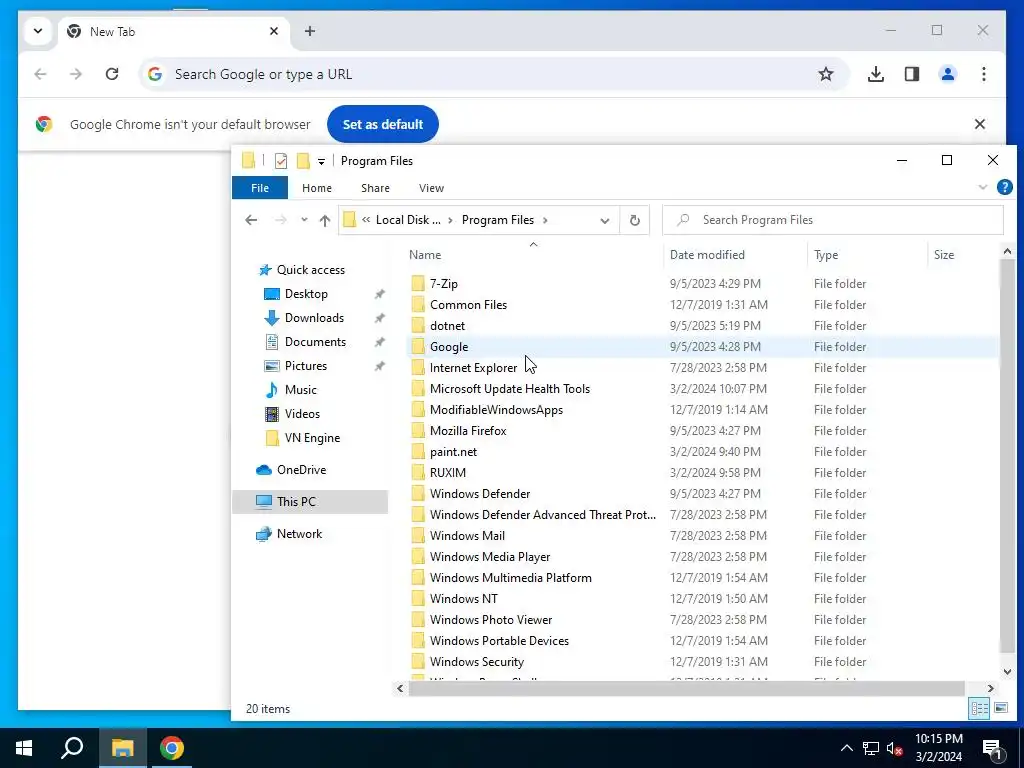1024x768 pixels.
Task: Click Local Disk in the address breadcrumb
Action: click(408, 220)
